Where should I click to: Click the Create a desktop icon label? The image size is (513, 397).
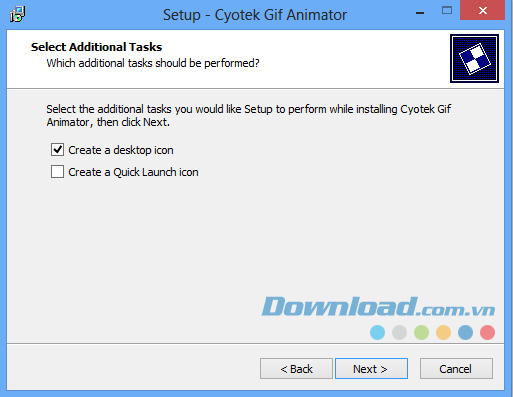[121, 150]
